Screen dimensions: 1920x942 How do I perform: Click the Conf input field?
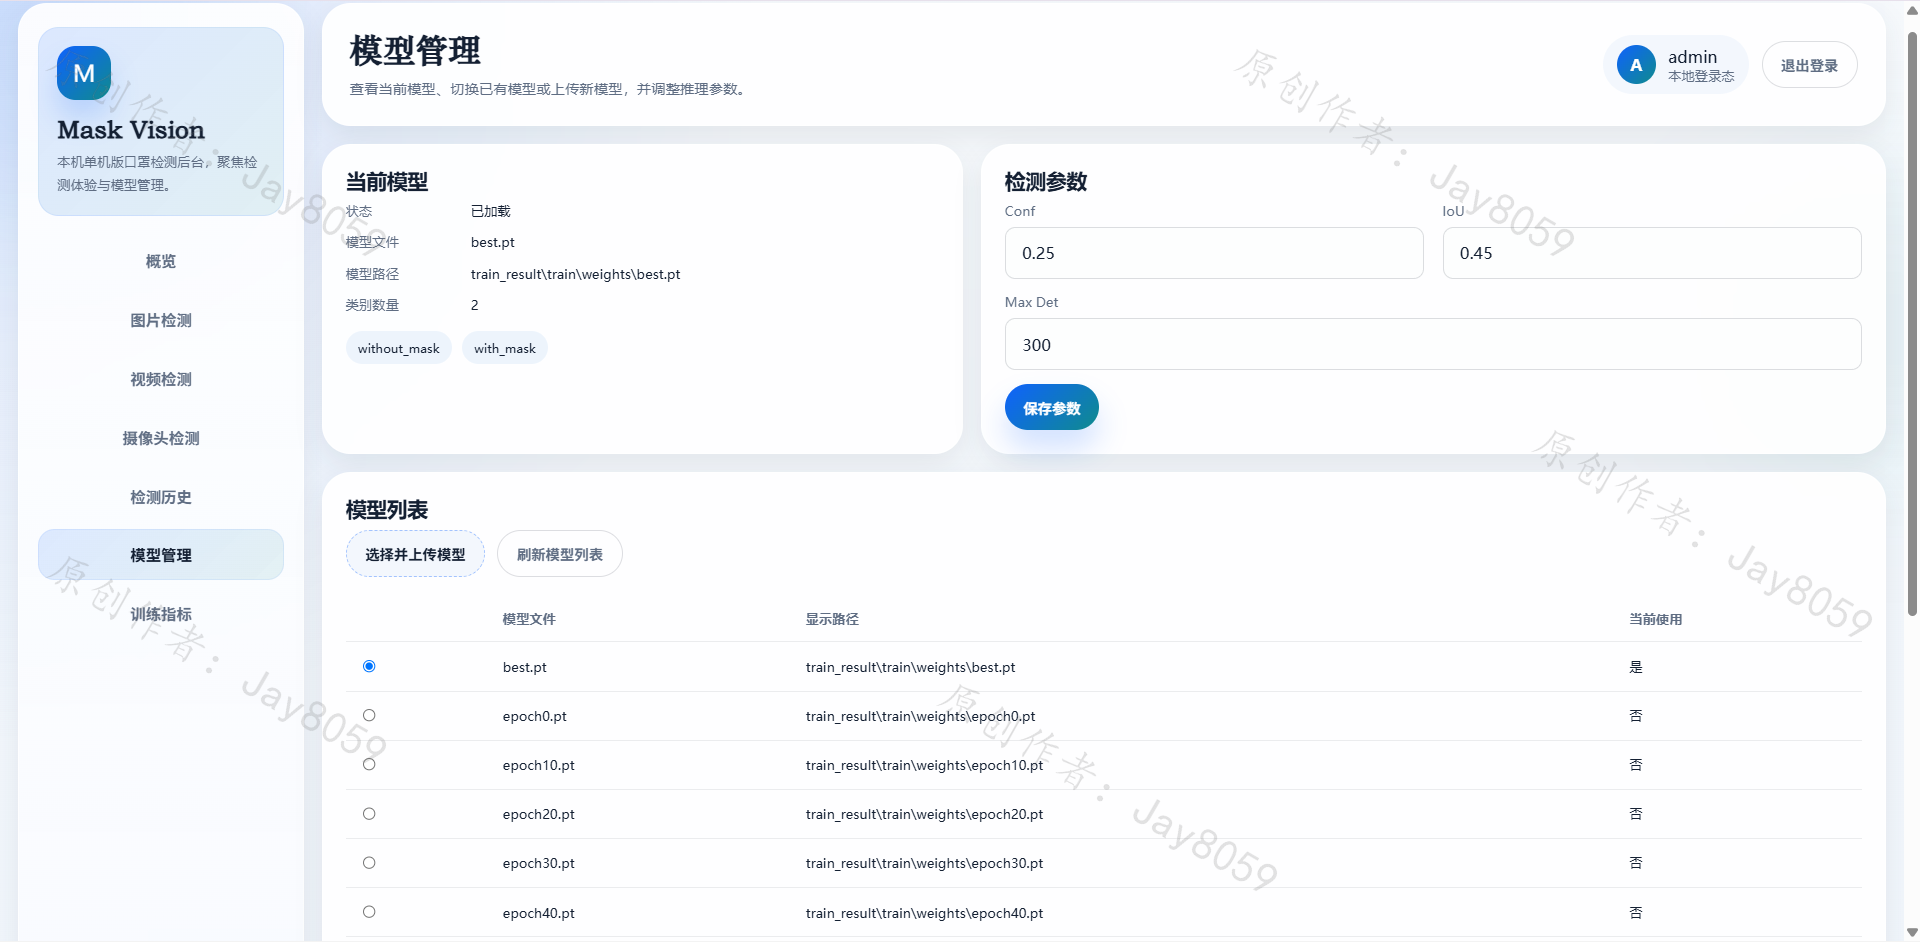click(1214, 253)
